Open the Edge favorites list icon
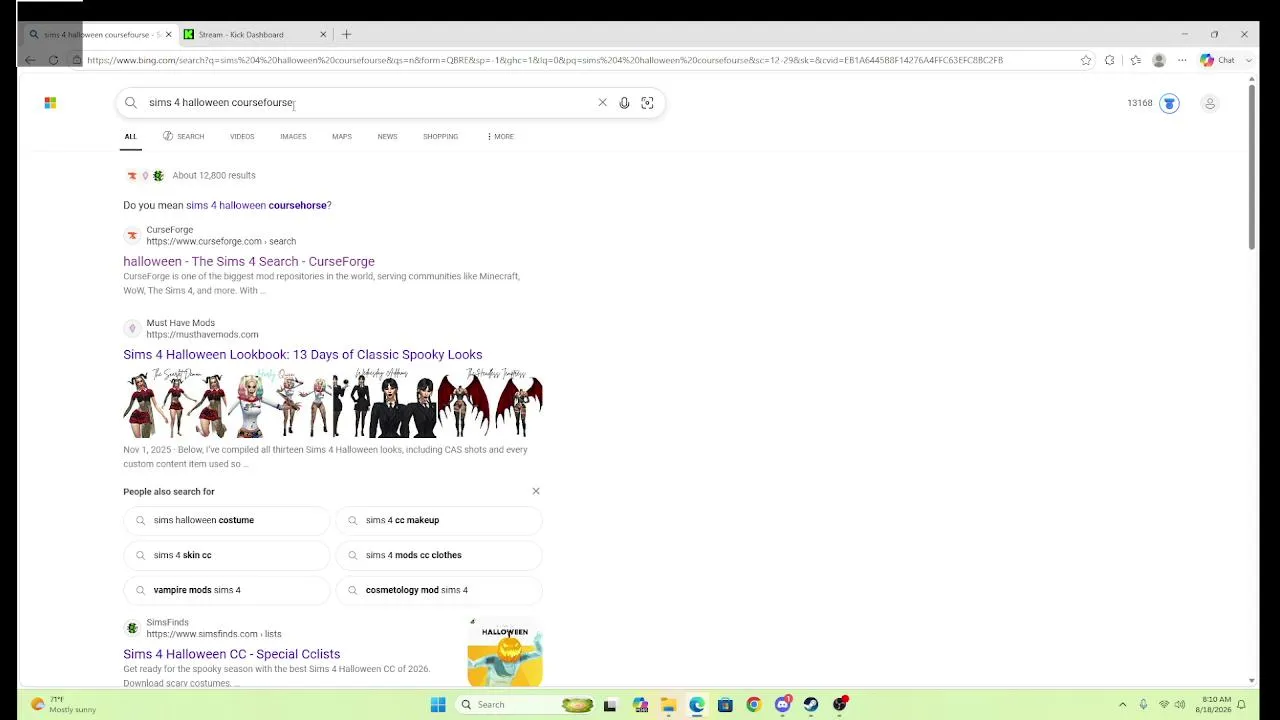 click(1135, 60)
